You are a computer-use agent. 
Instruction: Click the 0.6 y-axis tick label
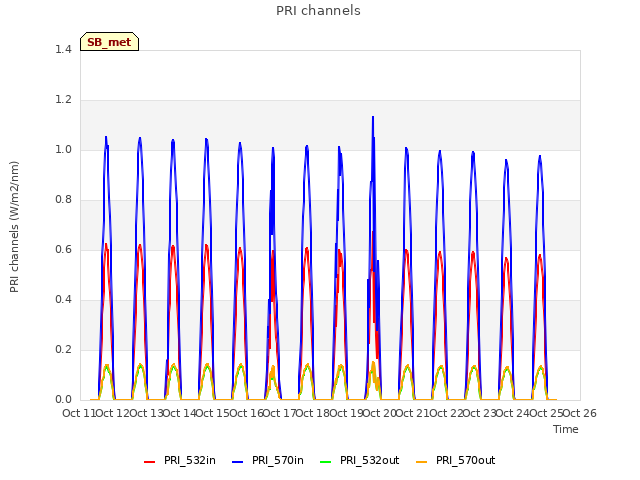coord(63,249)
